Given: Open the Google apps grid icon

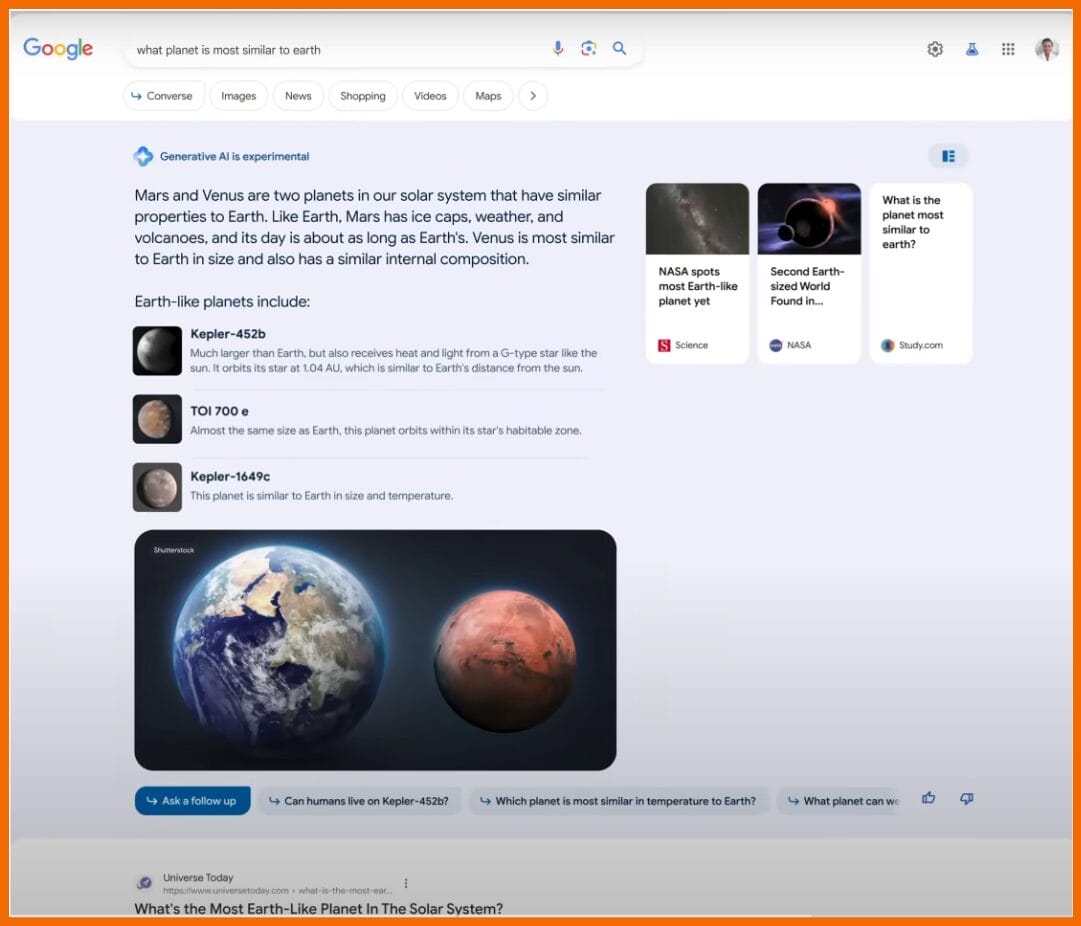Looking at the screenshot, I should point(1008,48).
